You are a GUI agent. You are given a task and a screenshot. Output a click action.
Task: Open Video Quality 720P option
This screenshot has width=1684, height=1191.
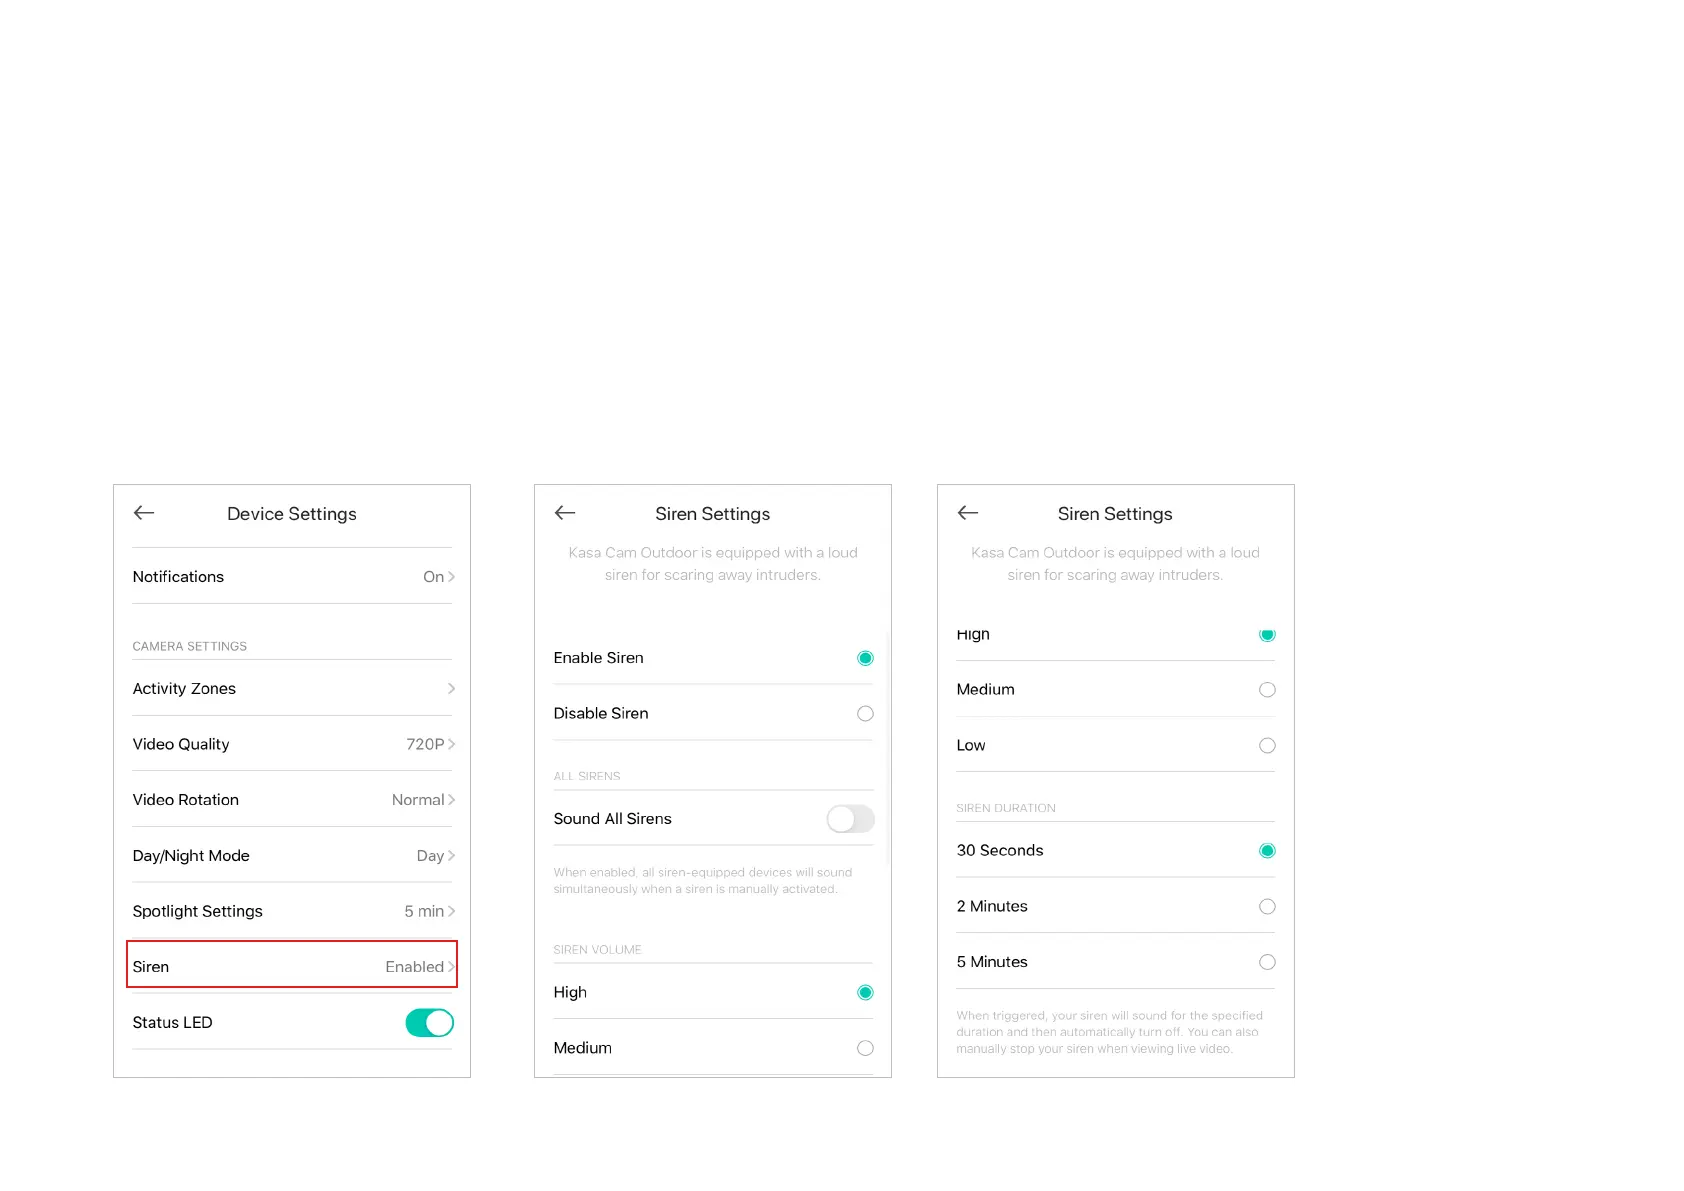[x=431, y=744]
